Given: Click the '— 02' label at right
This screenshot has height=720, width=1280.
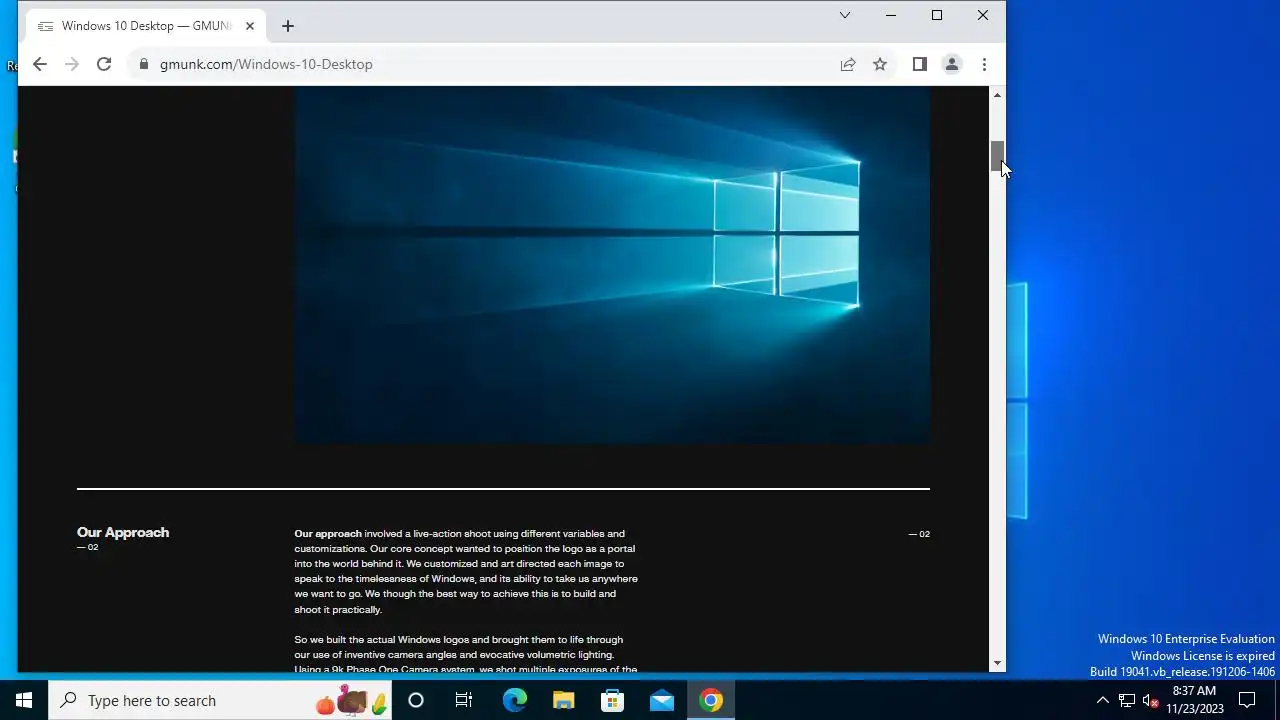Looking at the screenshot, I should click(x=919, y=534).
